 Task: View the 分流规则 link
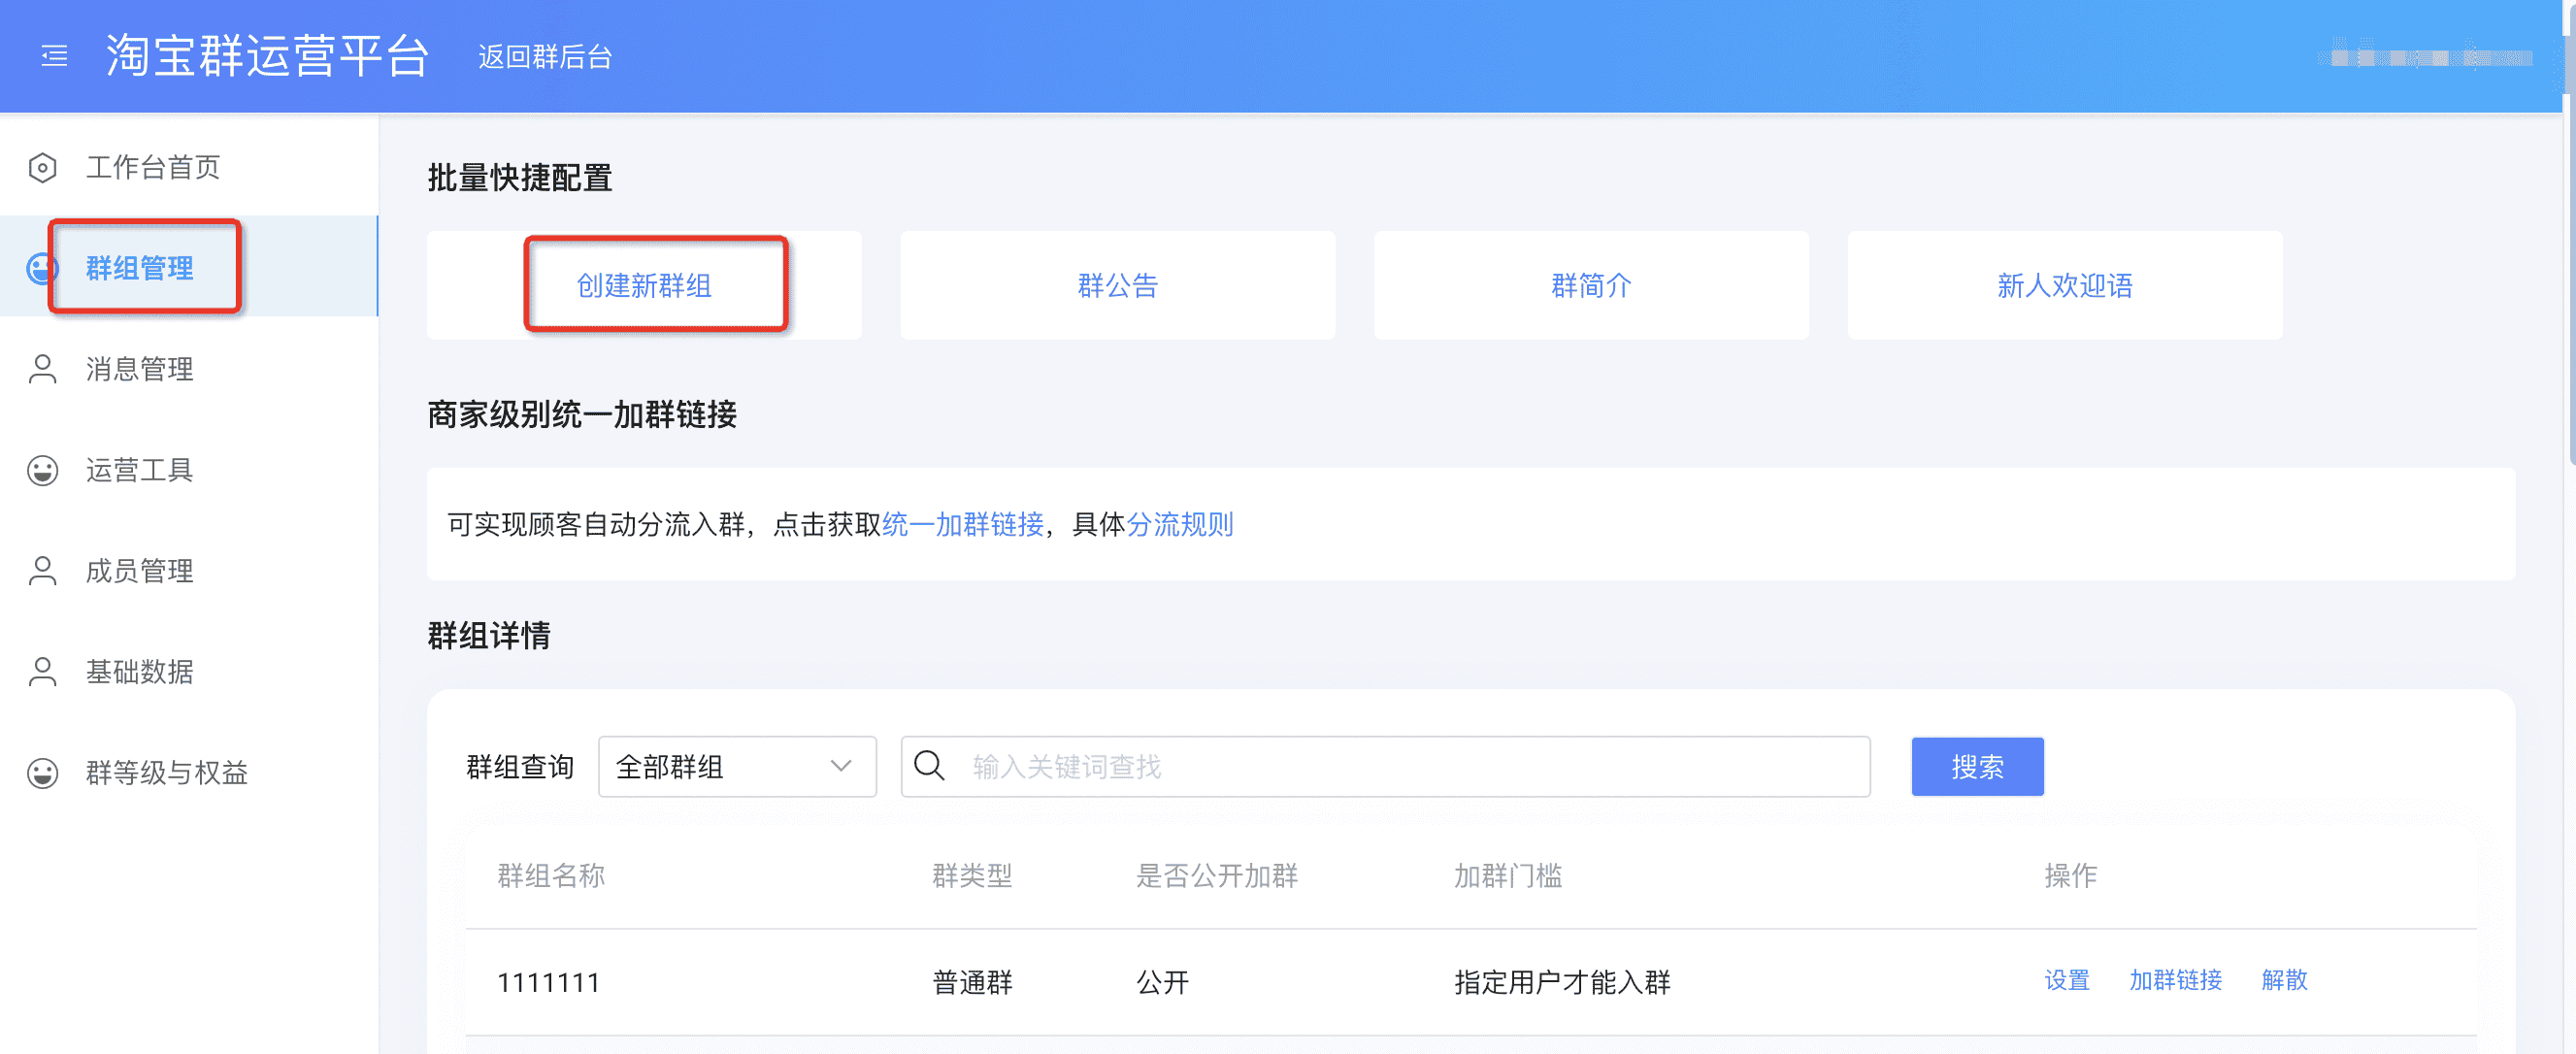pyautogui.click(x=1180, y=524)
